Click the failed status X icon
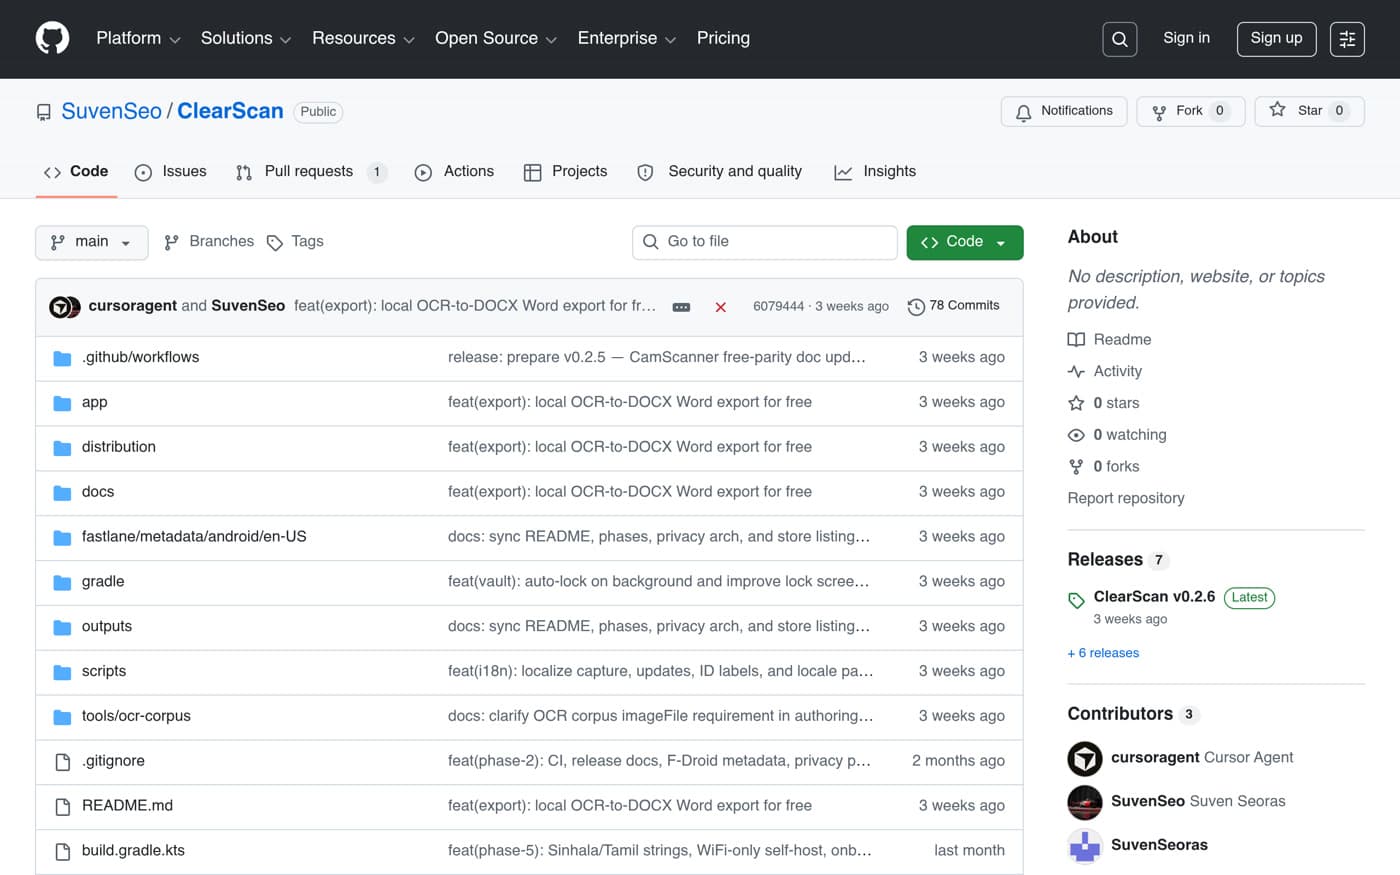The width and height of the screenshot is (1400, 875). (720, 307)
